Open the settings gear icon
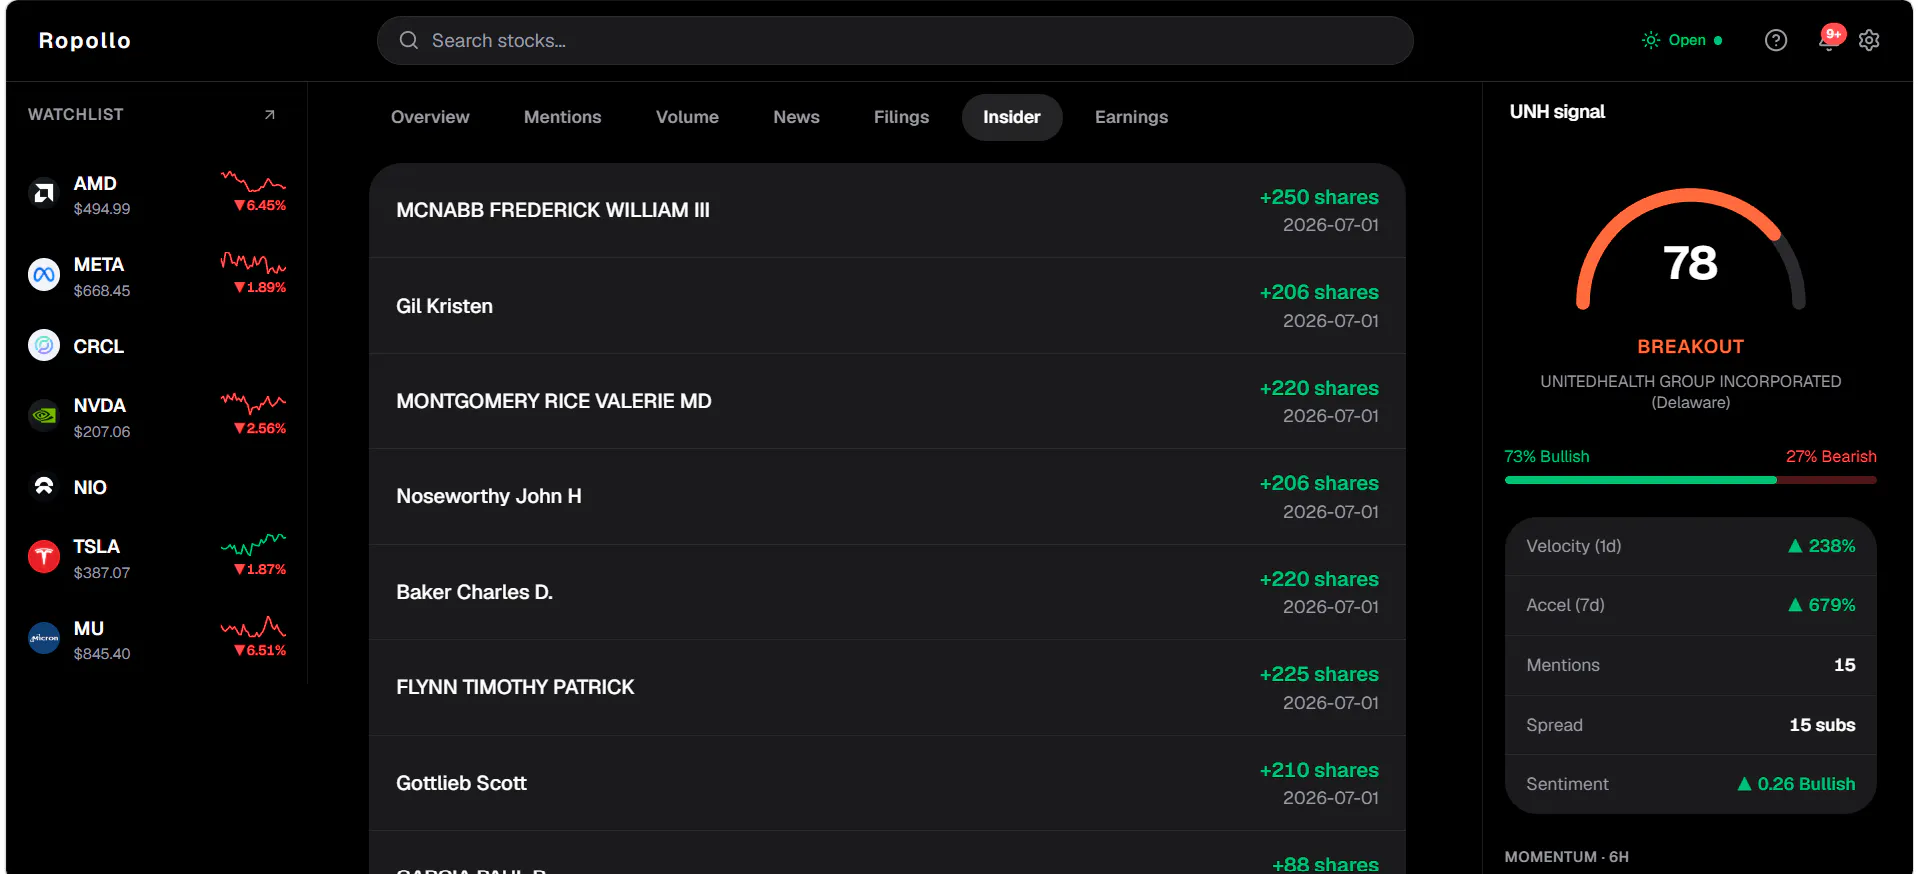Screen dimensions: 1918x874 1869,41
